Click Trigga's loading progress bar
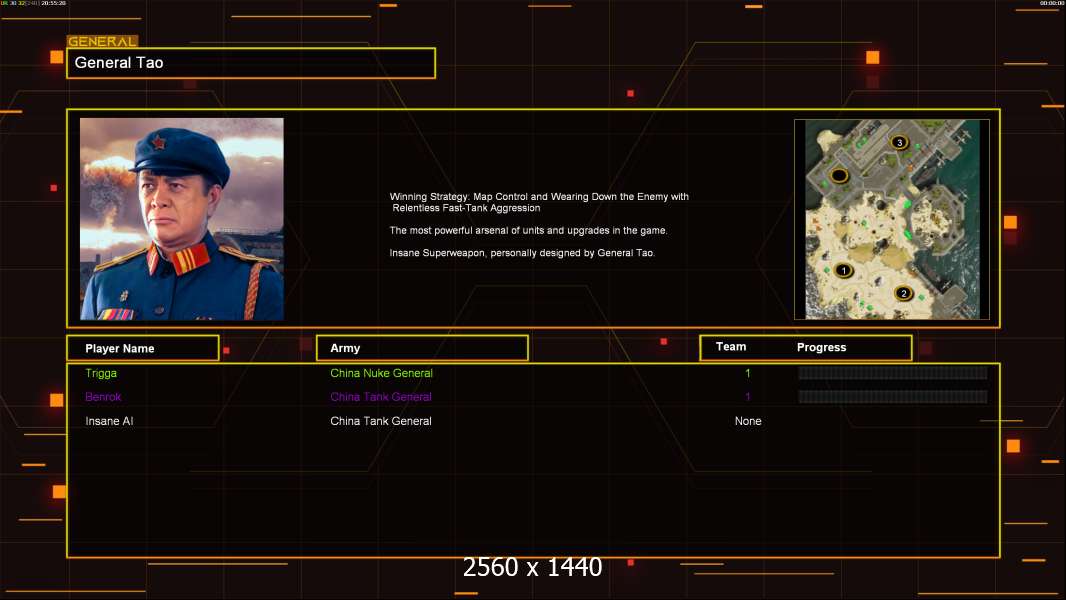 point(893,372)
